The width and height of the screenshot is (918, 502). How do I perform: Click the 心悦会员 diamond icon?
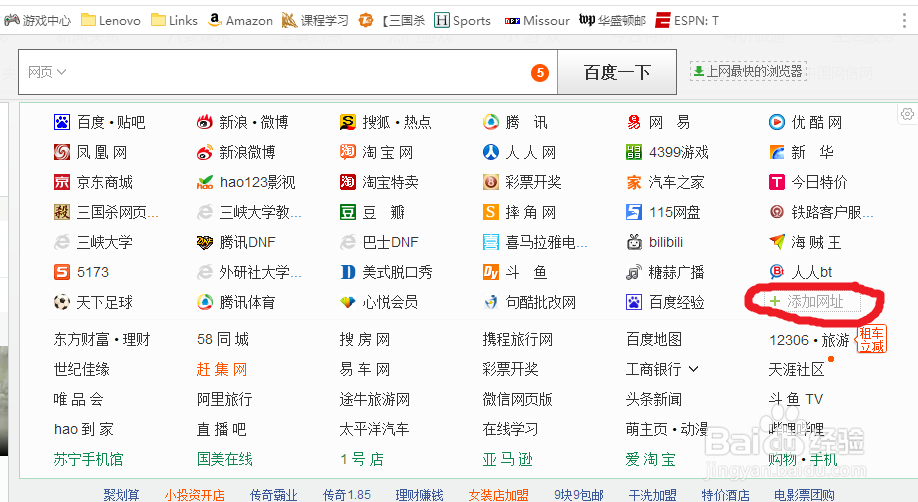point(348,302)
